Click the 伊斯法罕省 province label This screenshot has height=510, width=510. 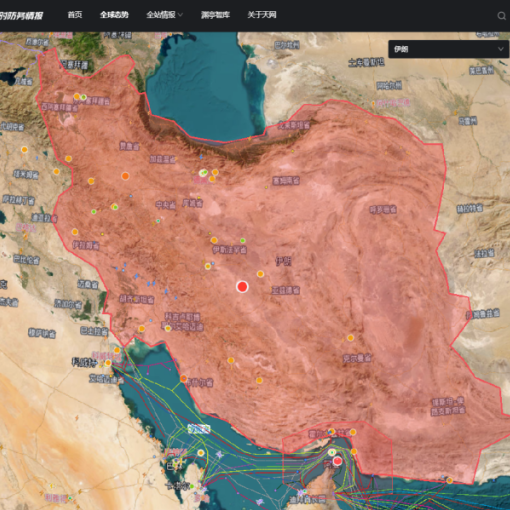point(230,249)
